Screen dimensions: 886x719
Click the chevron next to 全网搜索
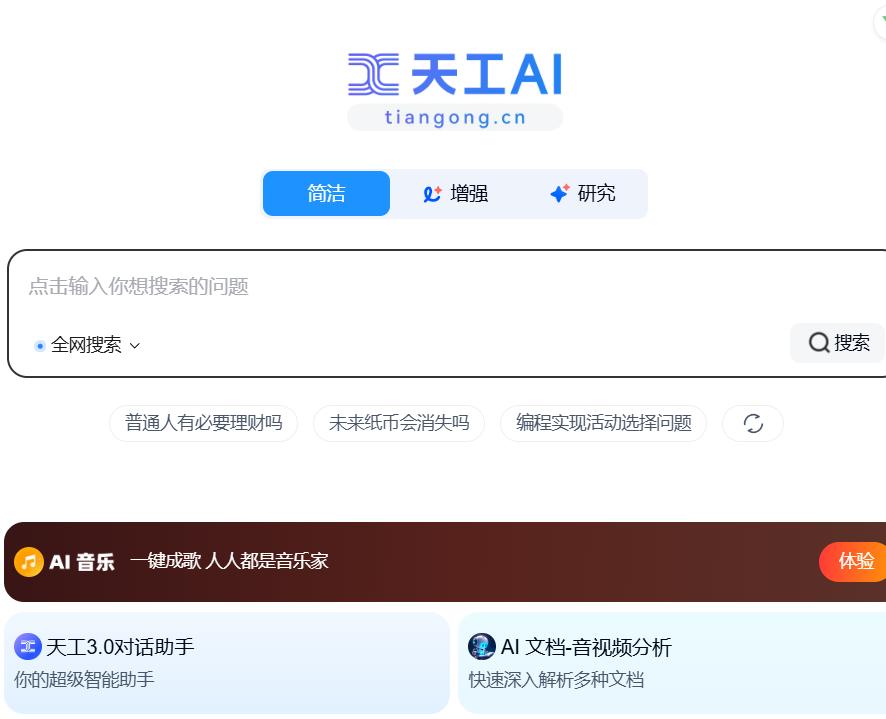tap(135, 346)
